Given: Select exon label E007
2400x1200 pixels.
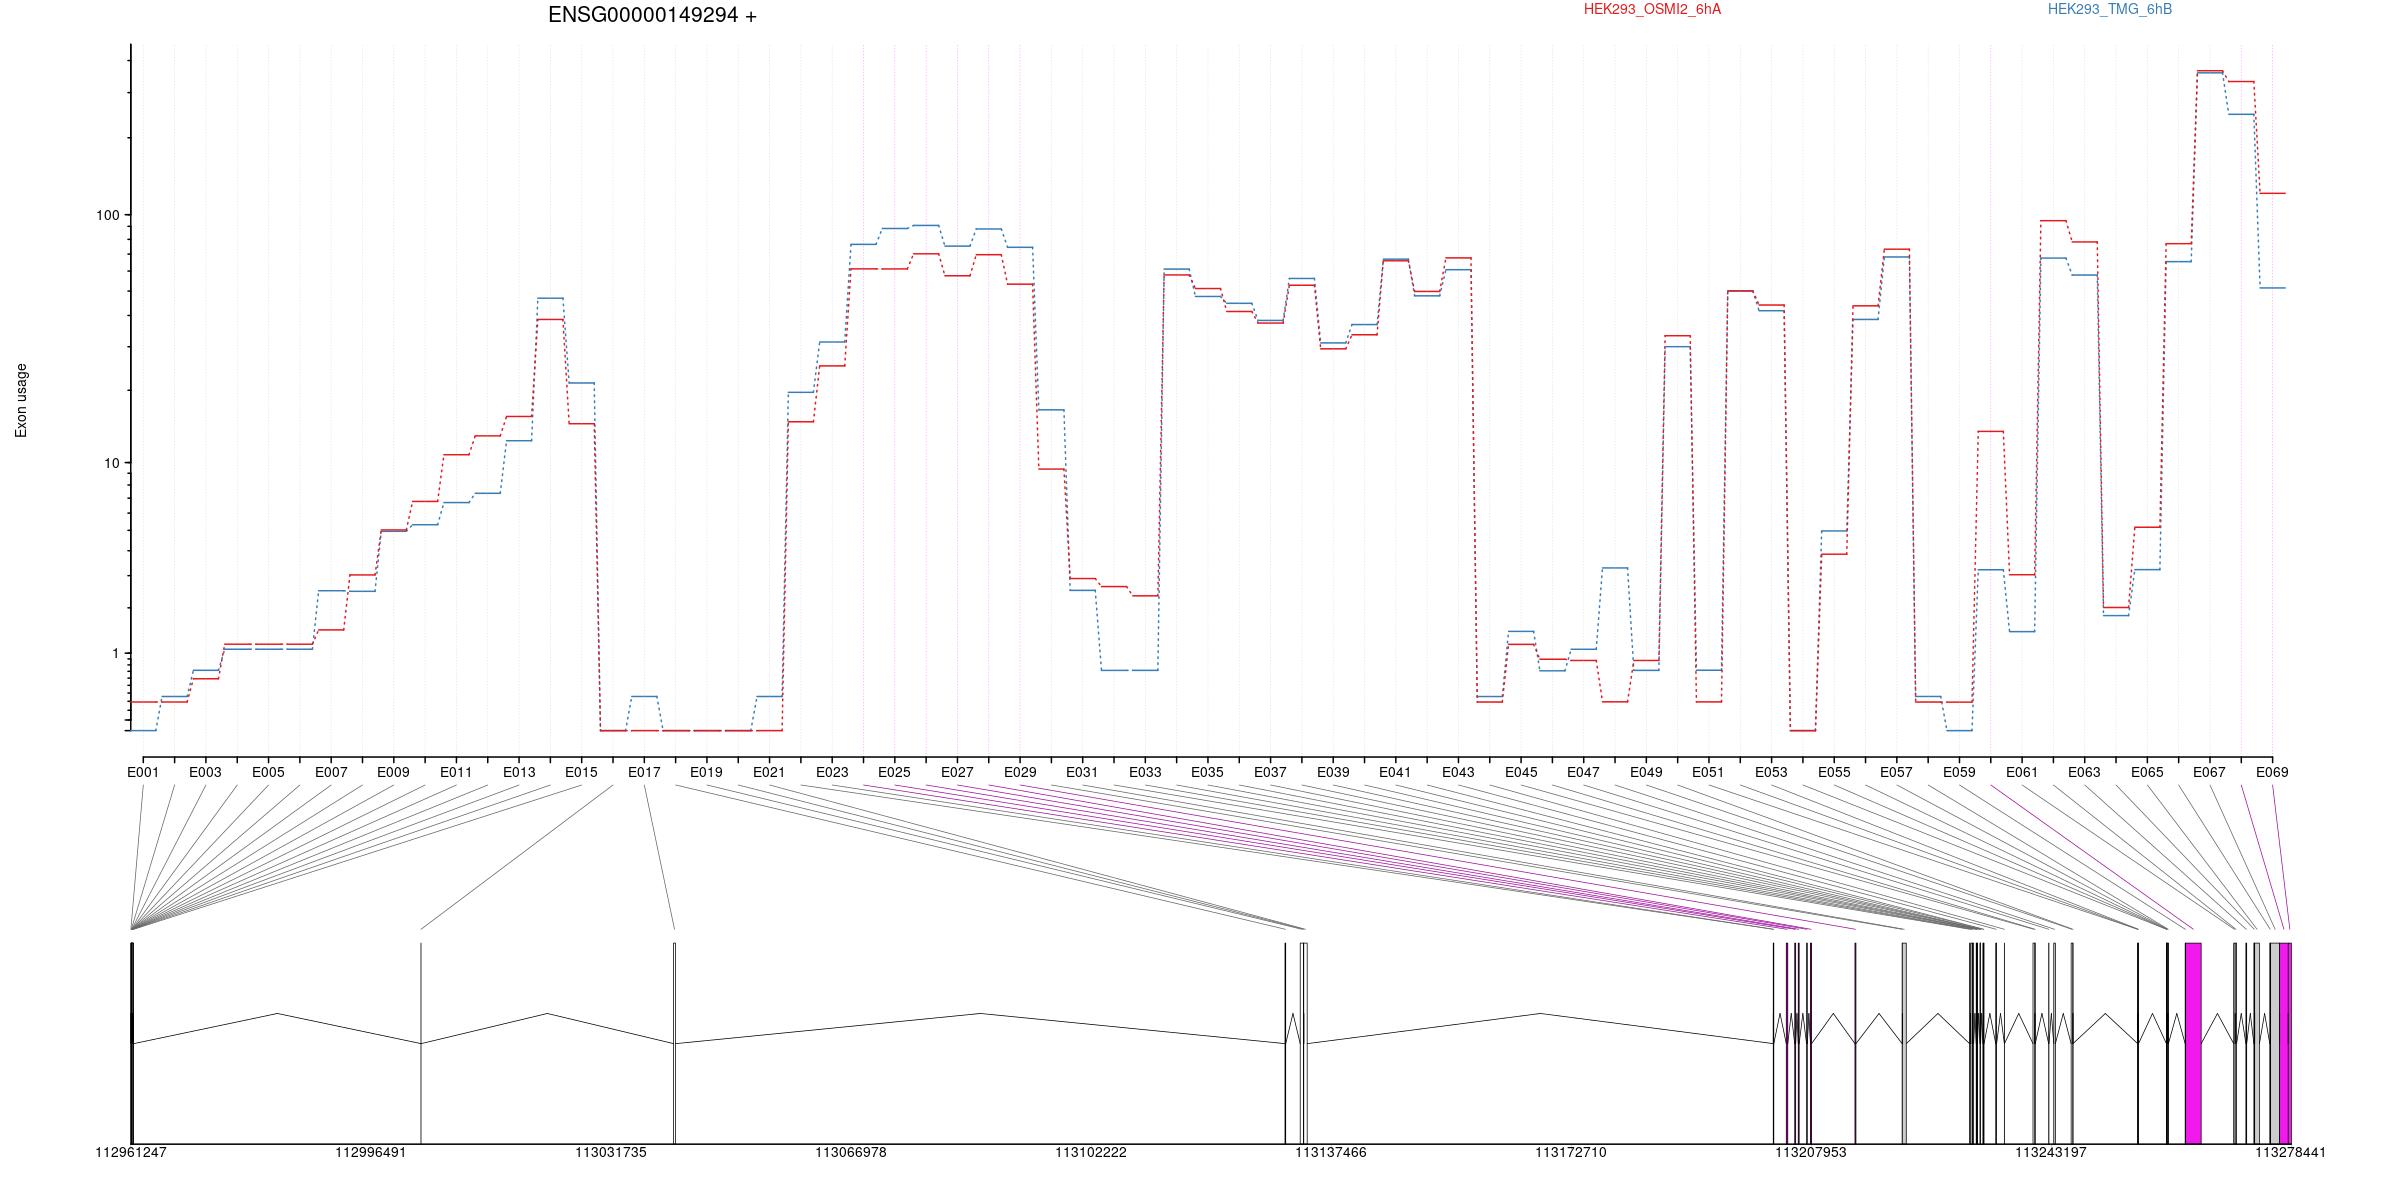Looking at the screenshot, I should click(331, 772).
